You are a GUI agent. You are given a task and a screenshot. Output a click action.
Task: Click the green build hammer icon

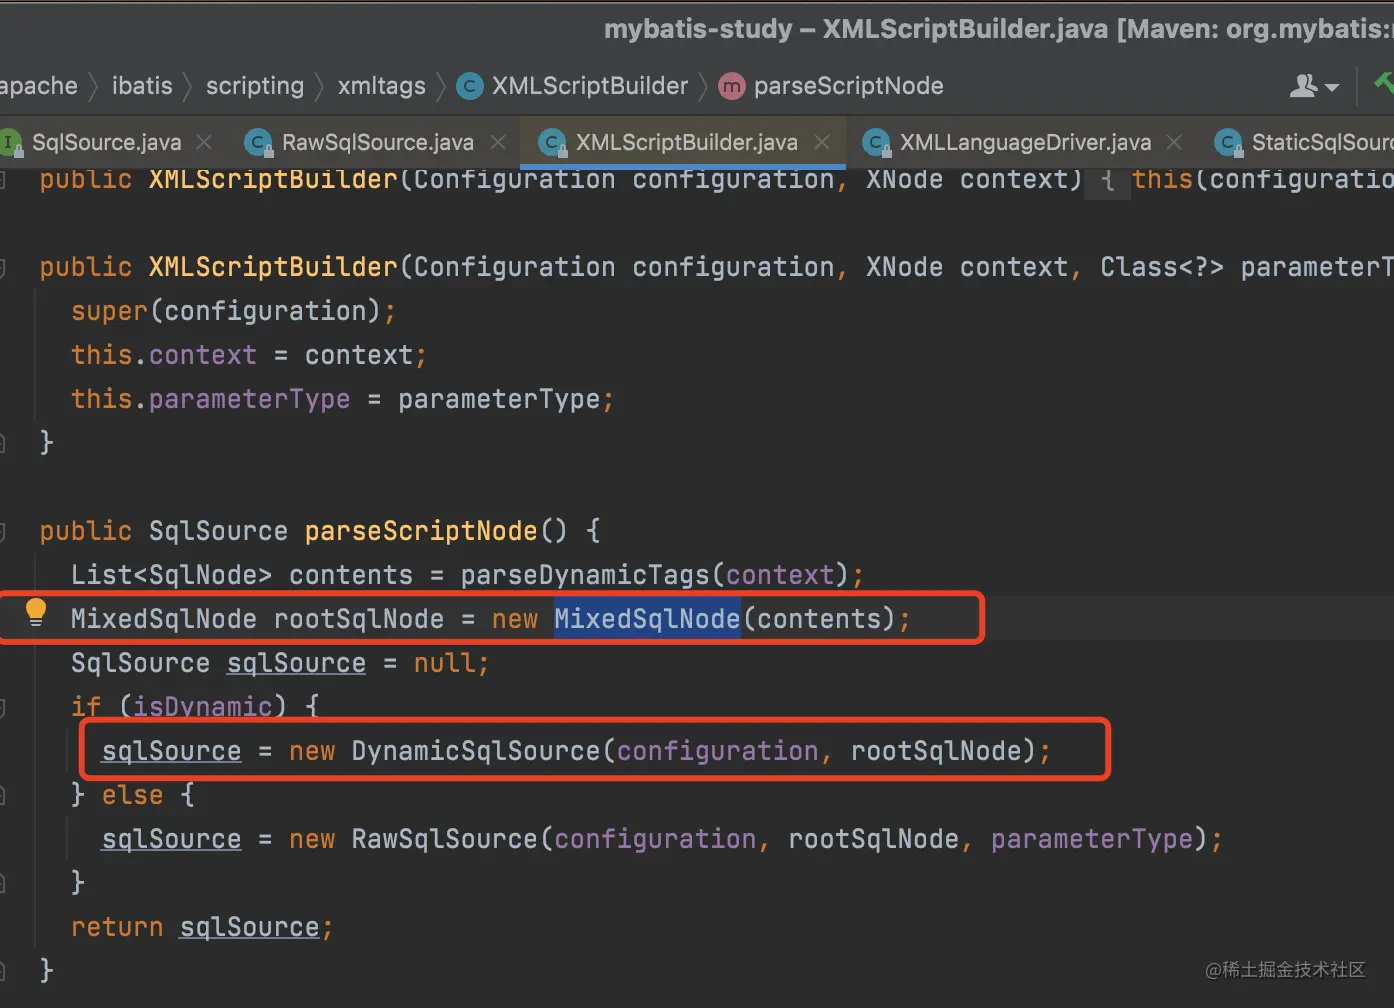click(1384, 84)
